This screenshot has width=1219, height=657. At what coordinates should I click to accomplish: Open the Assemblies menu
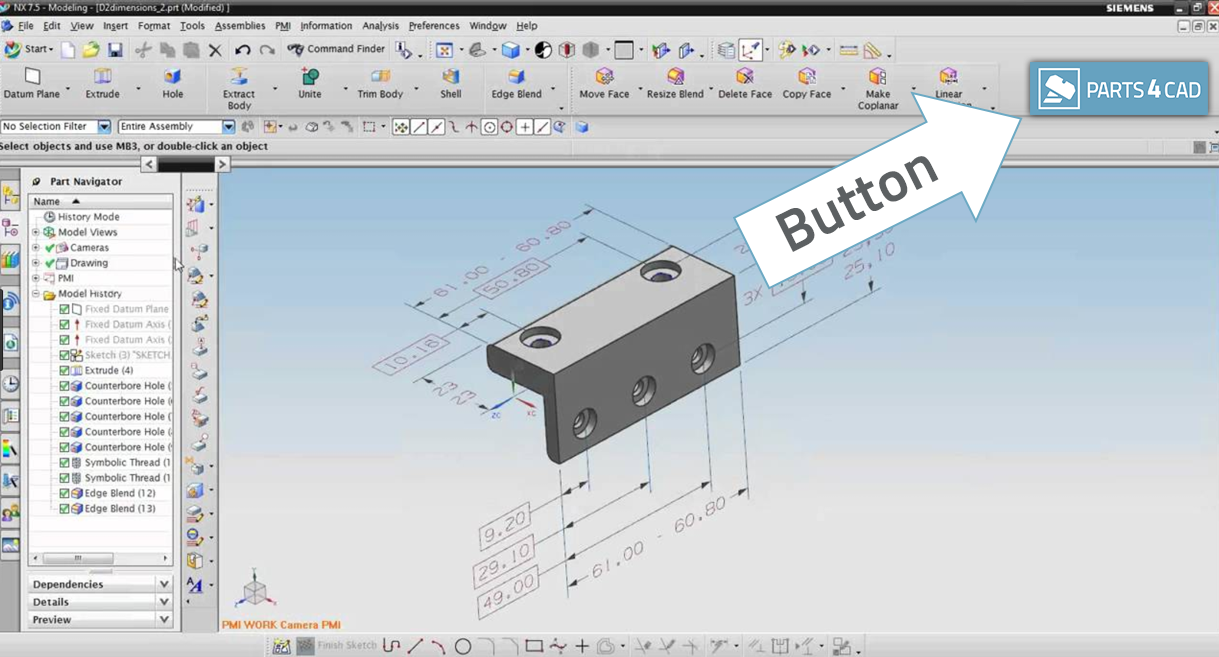pyautogui.click(x=240, y=26)
